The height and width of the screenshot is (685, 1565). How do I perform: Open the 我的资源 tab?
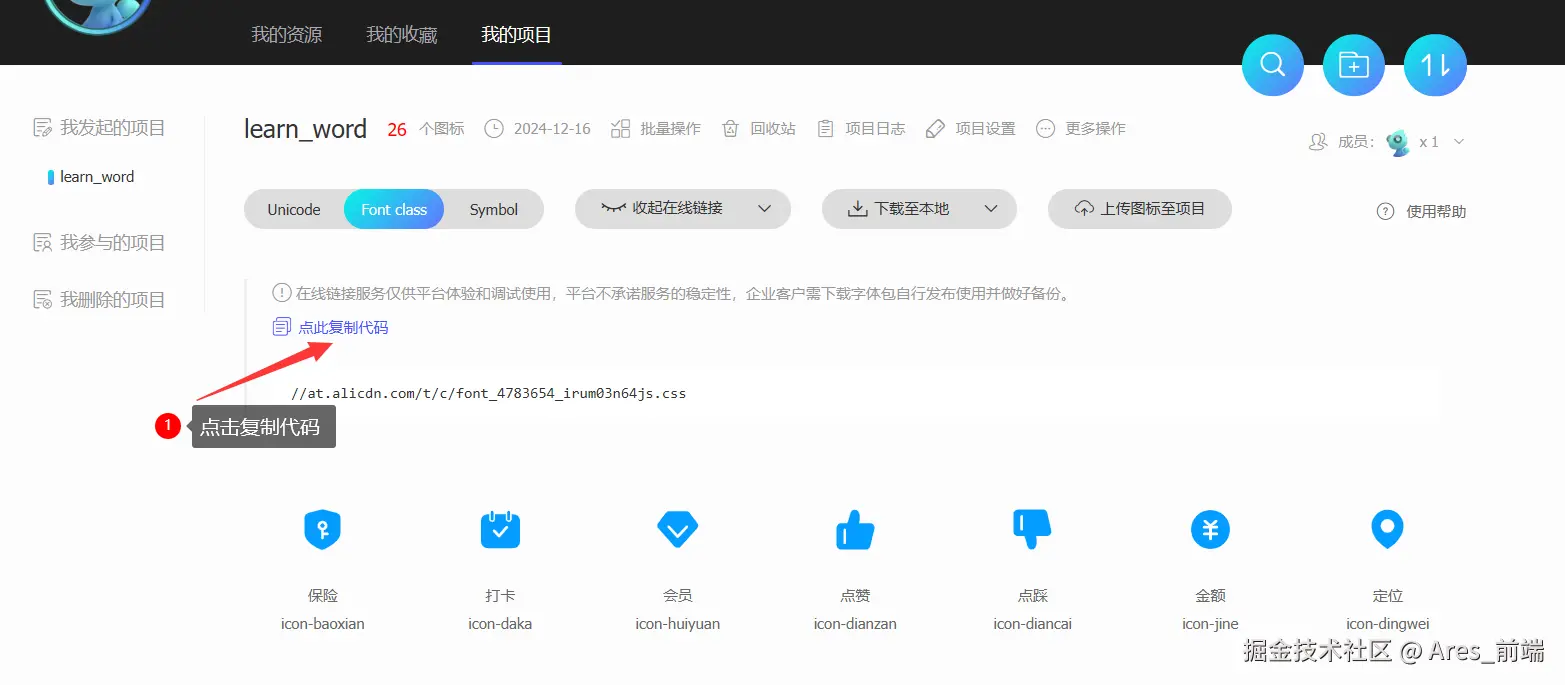pos(286,35)
